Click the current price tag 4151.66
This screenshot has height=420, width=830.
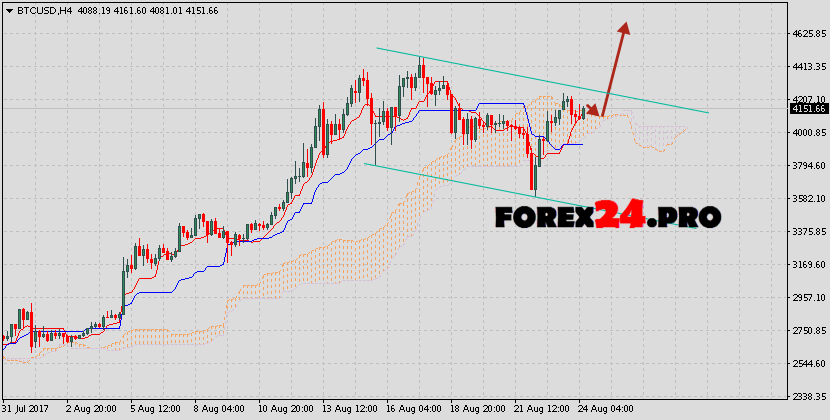(808, 108)
